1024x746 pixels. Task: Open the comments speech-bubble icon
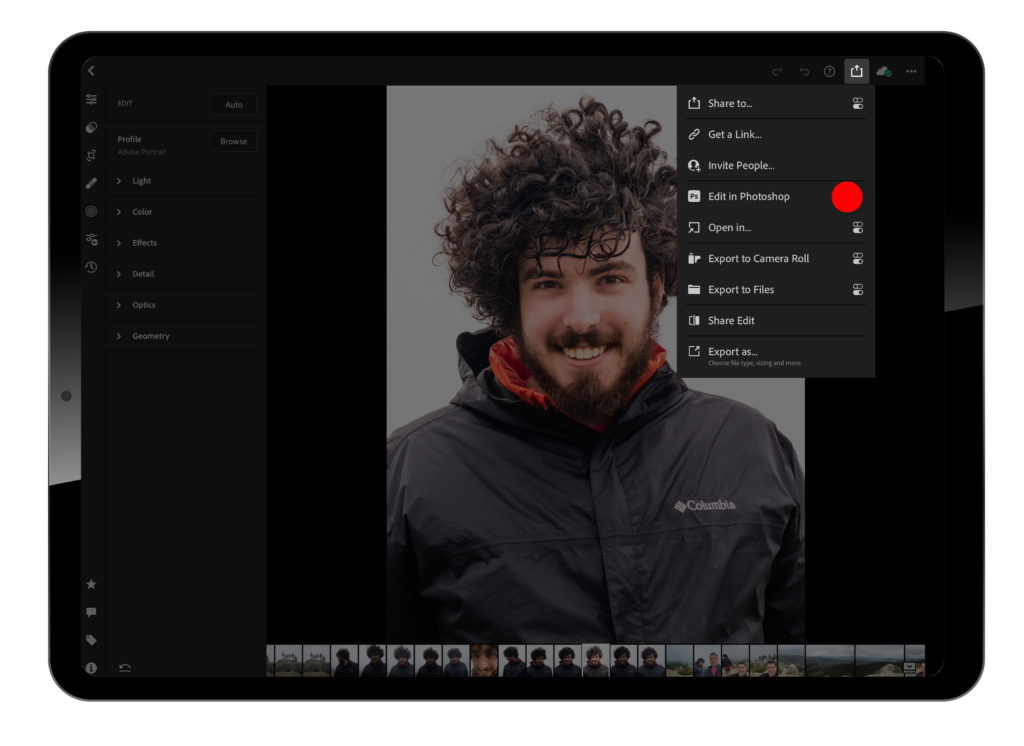tap(91, 612)
